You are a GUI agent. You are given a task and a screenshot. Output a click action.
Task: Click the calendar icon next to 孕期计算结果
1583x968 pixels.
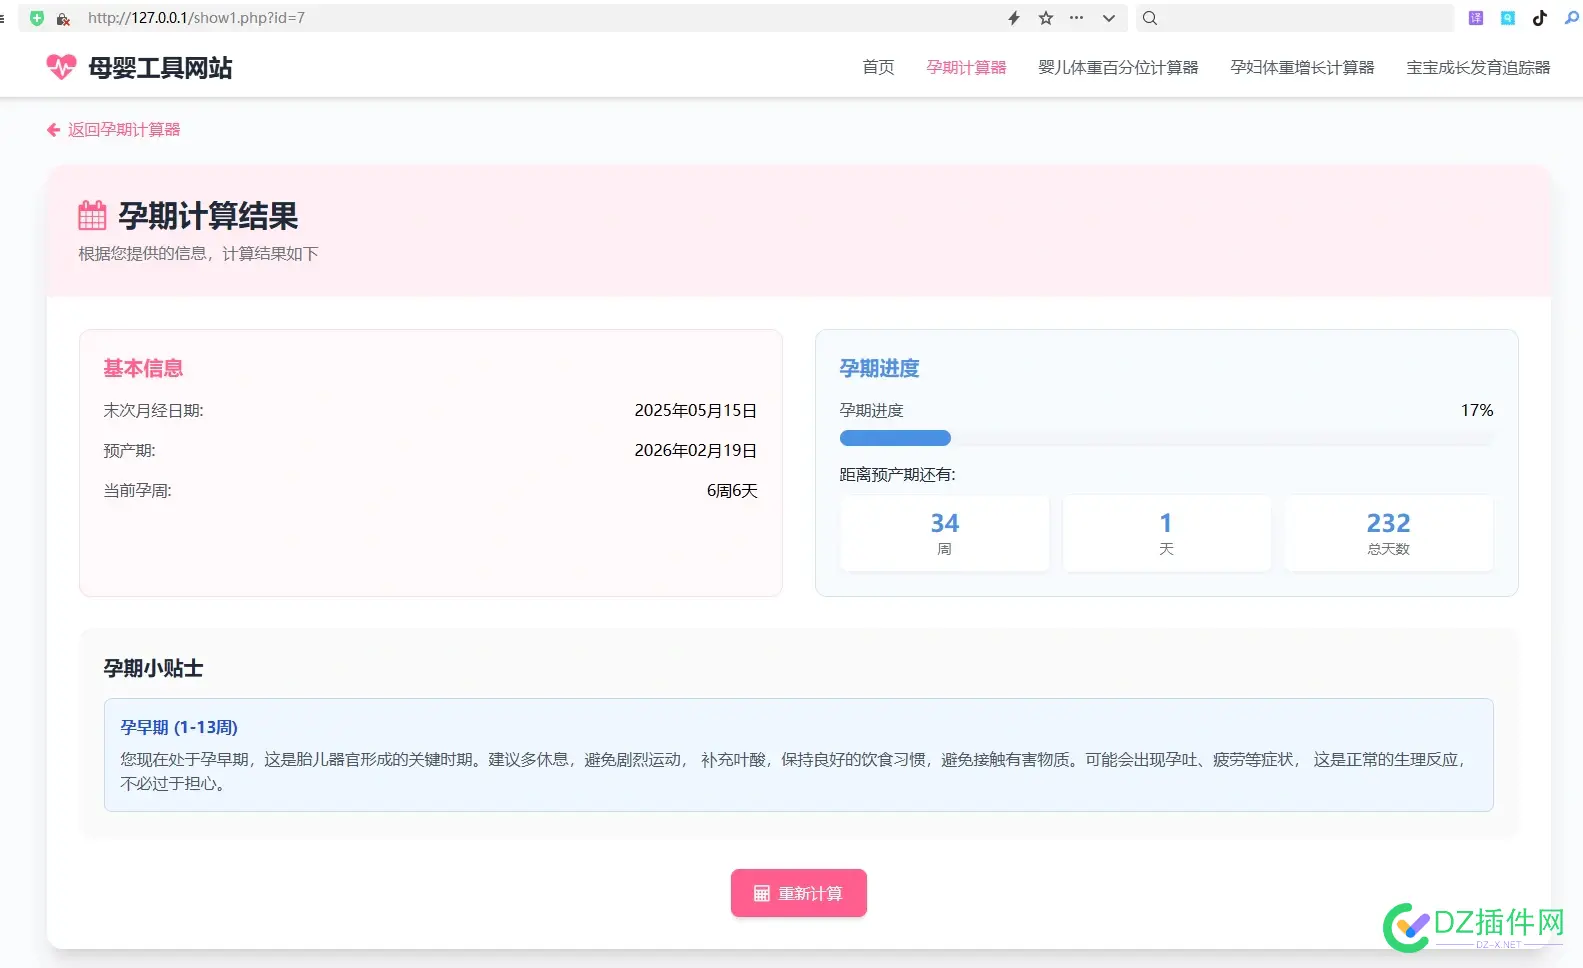pyautogui.click(x=92, y=216)
